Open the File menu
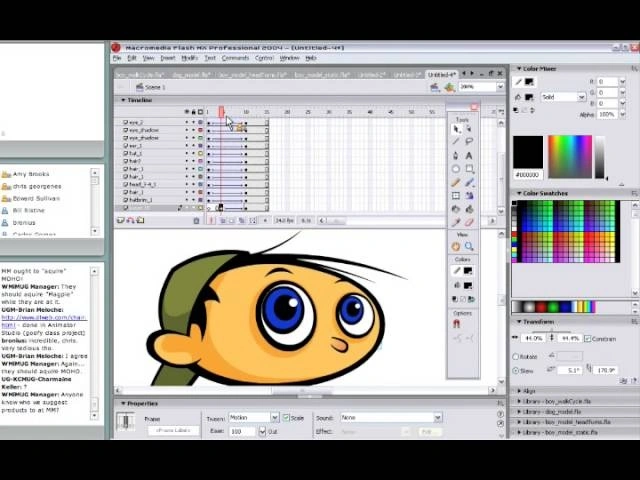Viewport: 640px width, 480px height. pyautogui.click(x=117, y=58)
